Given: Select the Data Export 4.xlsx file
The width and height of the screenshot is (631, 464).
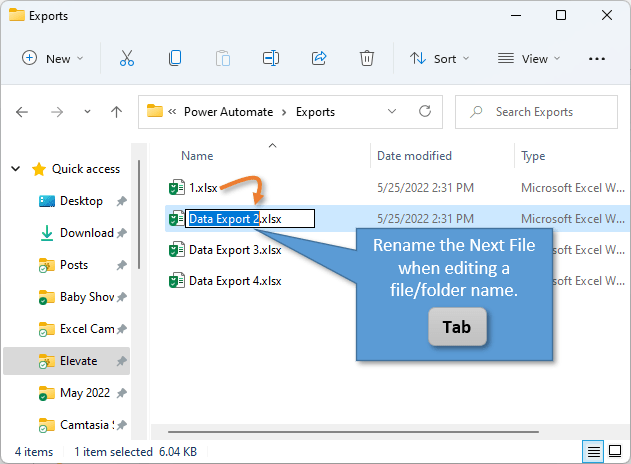Looking at the screenshot, I should [235, 281].
